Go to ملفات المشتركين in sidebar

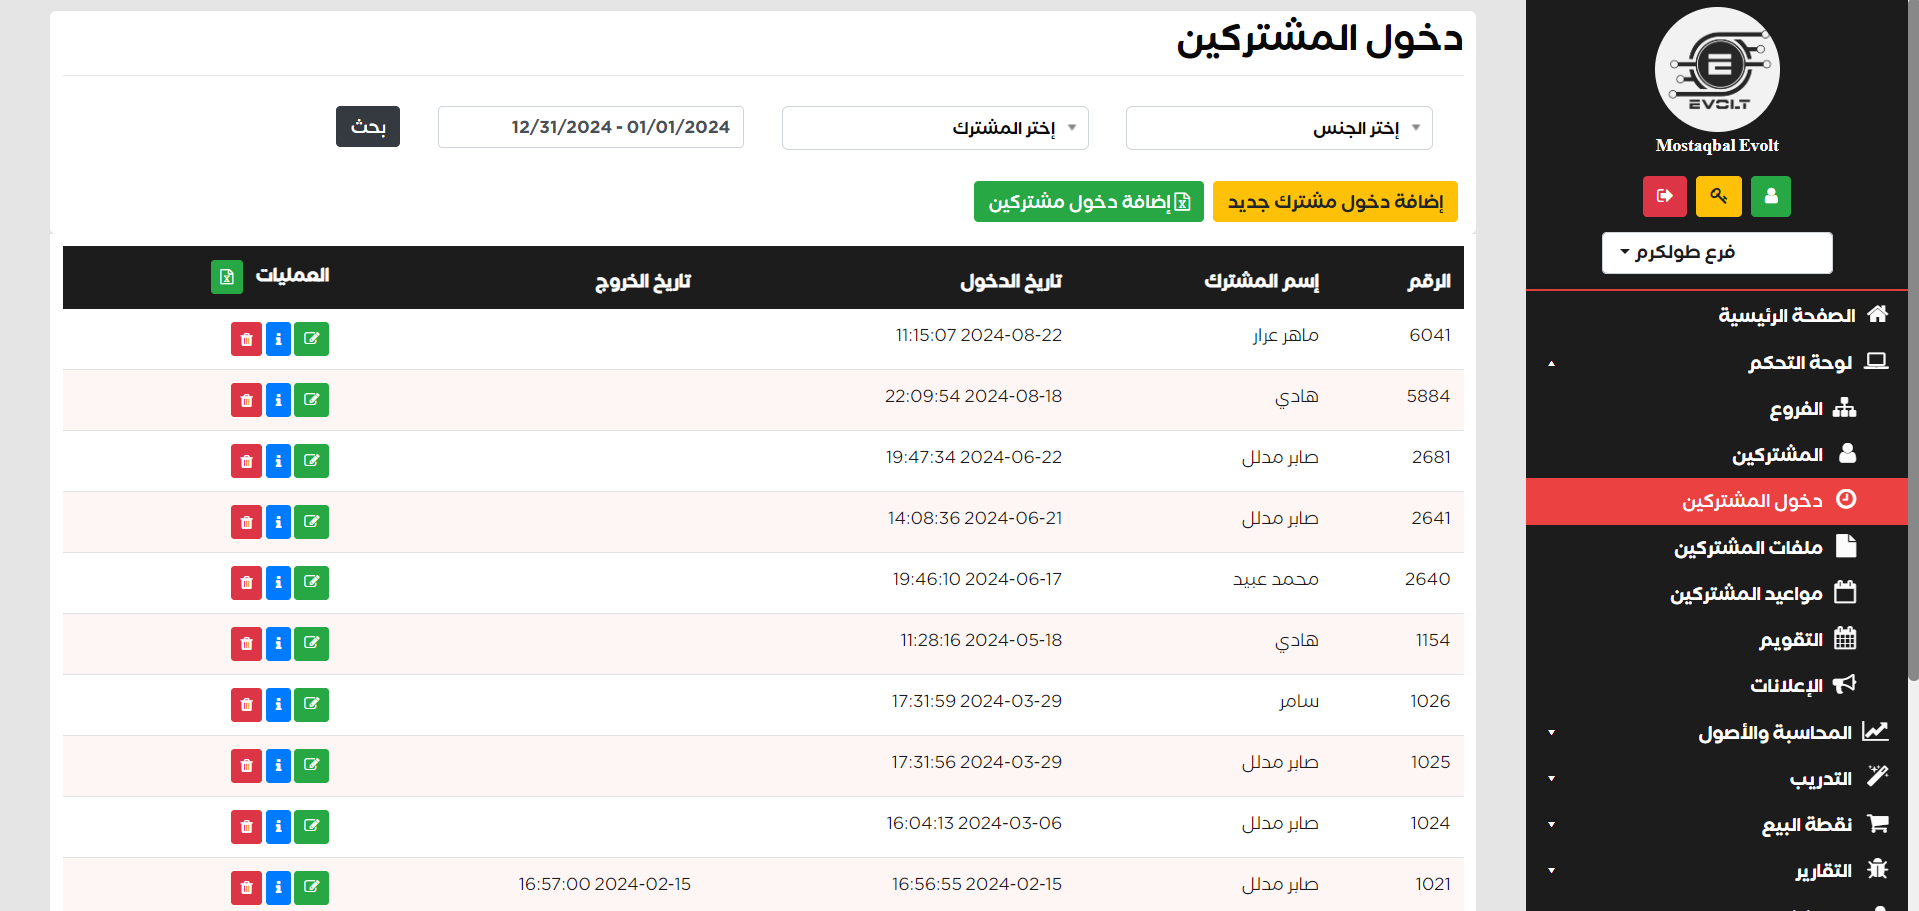[1762, 547]
